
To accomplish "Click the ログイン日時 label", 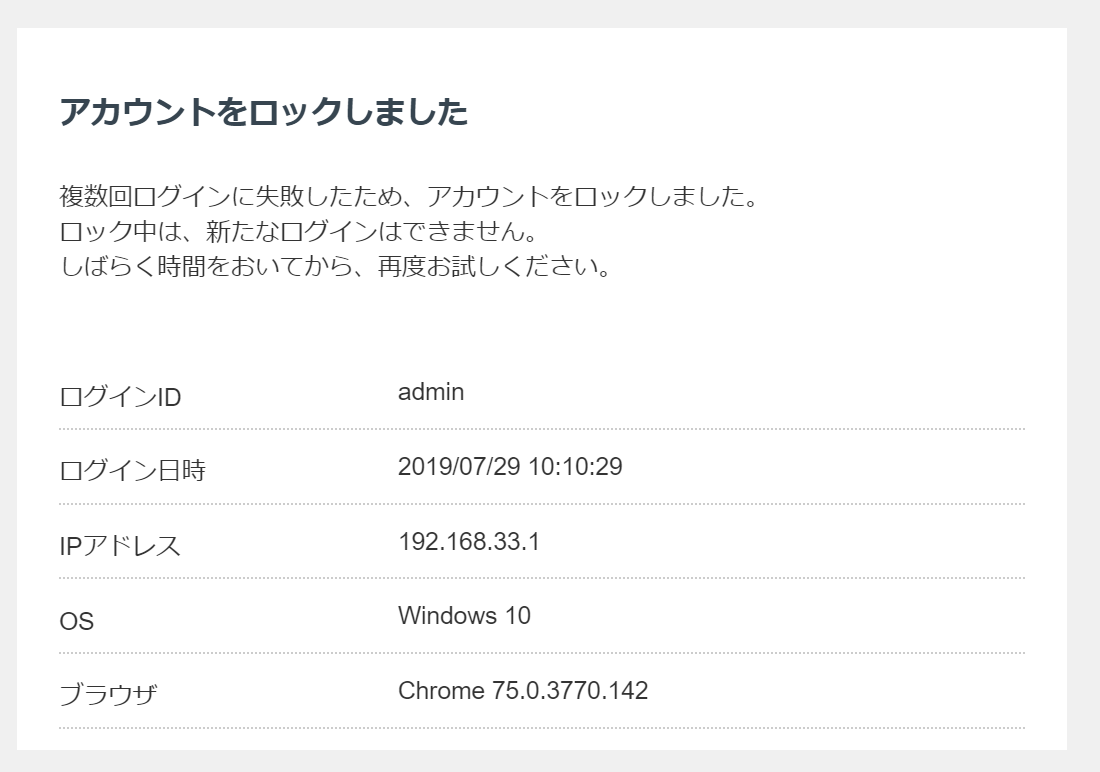I will pyautogui.click(x=133, y=470).
